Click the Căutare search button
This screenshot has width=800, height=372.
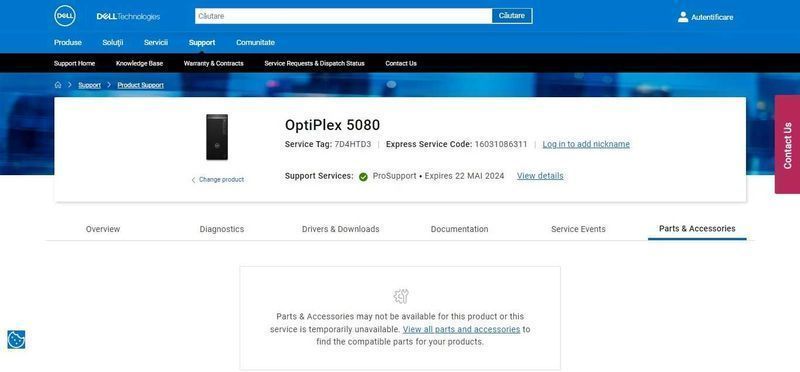(512, 16)
